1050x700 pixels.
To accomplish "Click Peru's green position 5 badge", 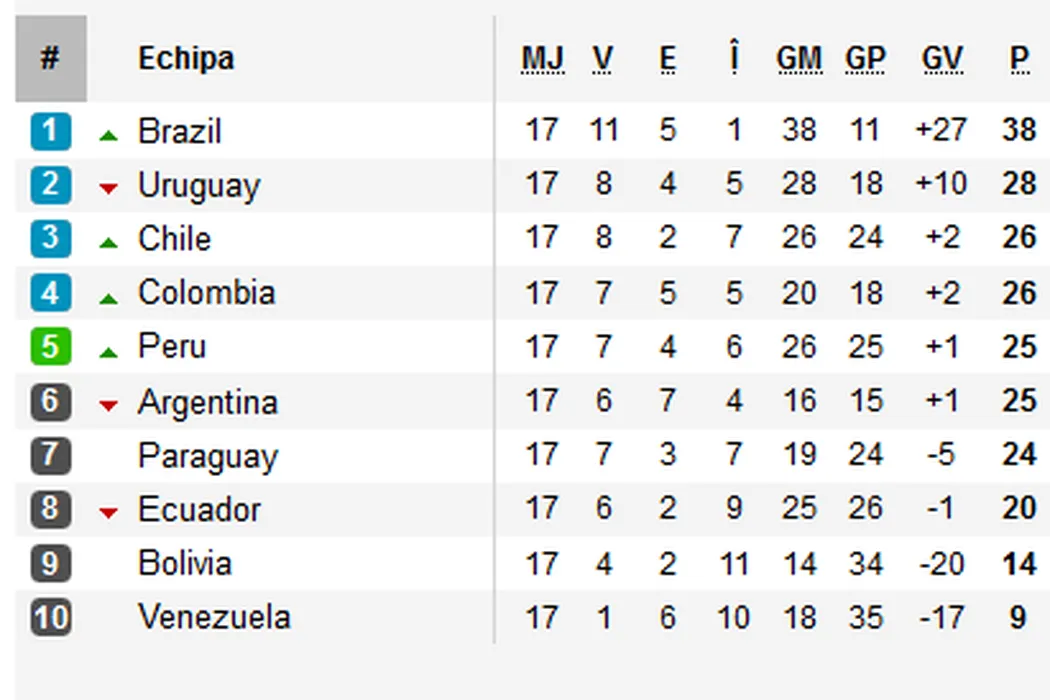I will point(50,347).
